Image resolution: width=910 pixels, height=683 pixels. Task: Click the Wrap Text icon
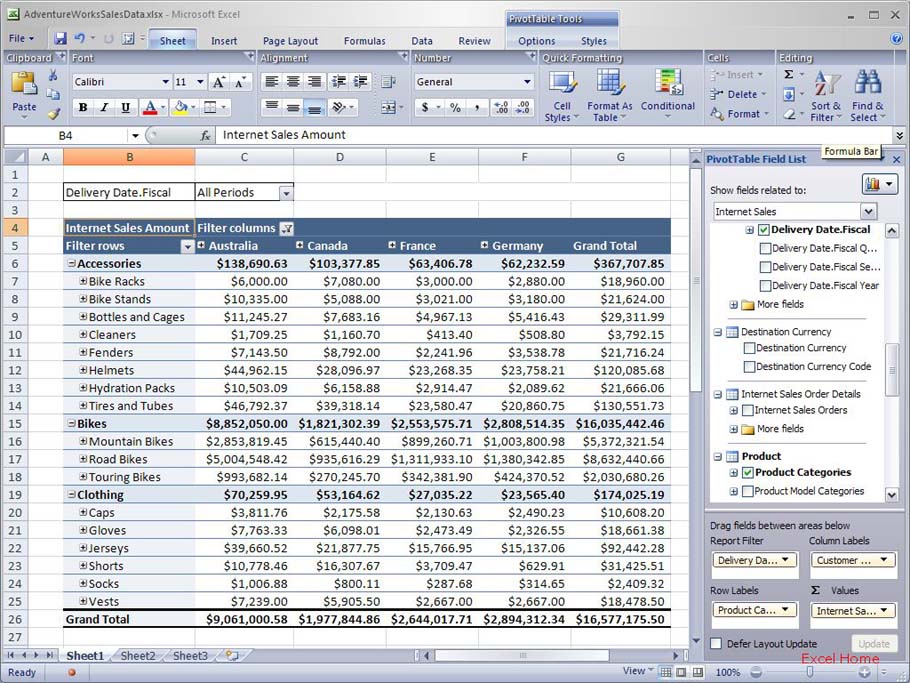tap(388, 82)
